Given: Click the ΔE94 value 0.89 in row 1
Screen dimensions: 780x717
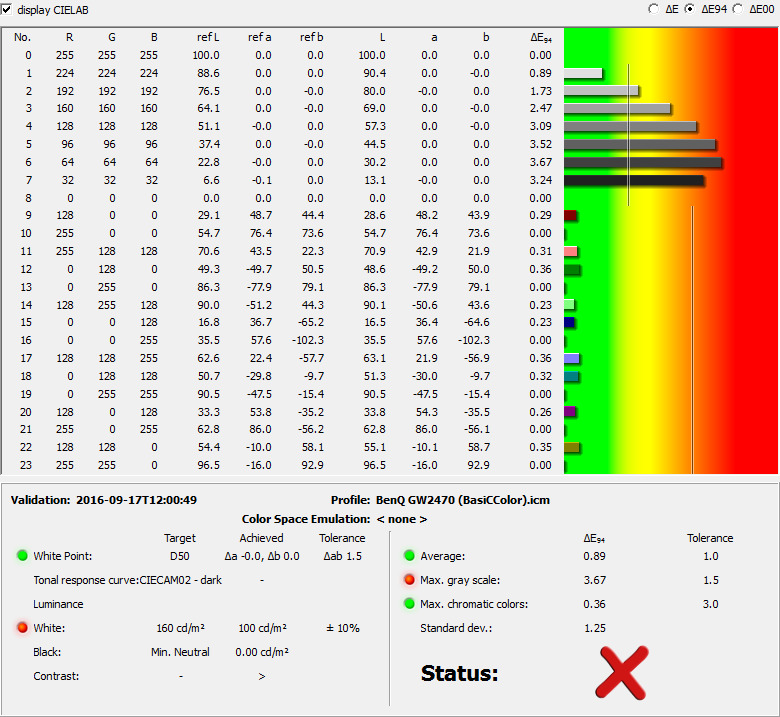Looking at the screenshot, I should pyautogui.click(x=541, y=73).
